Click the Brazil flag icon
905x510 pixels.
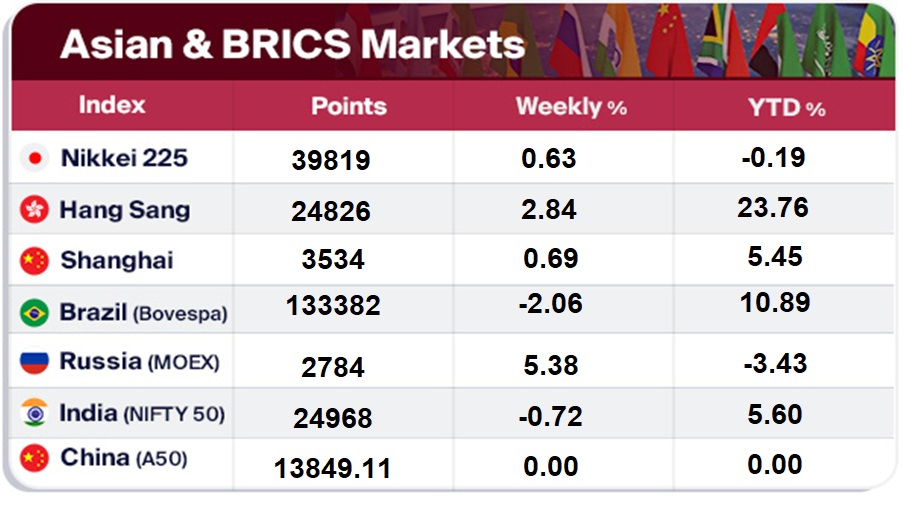pos(35,312)
